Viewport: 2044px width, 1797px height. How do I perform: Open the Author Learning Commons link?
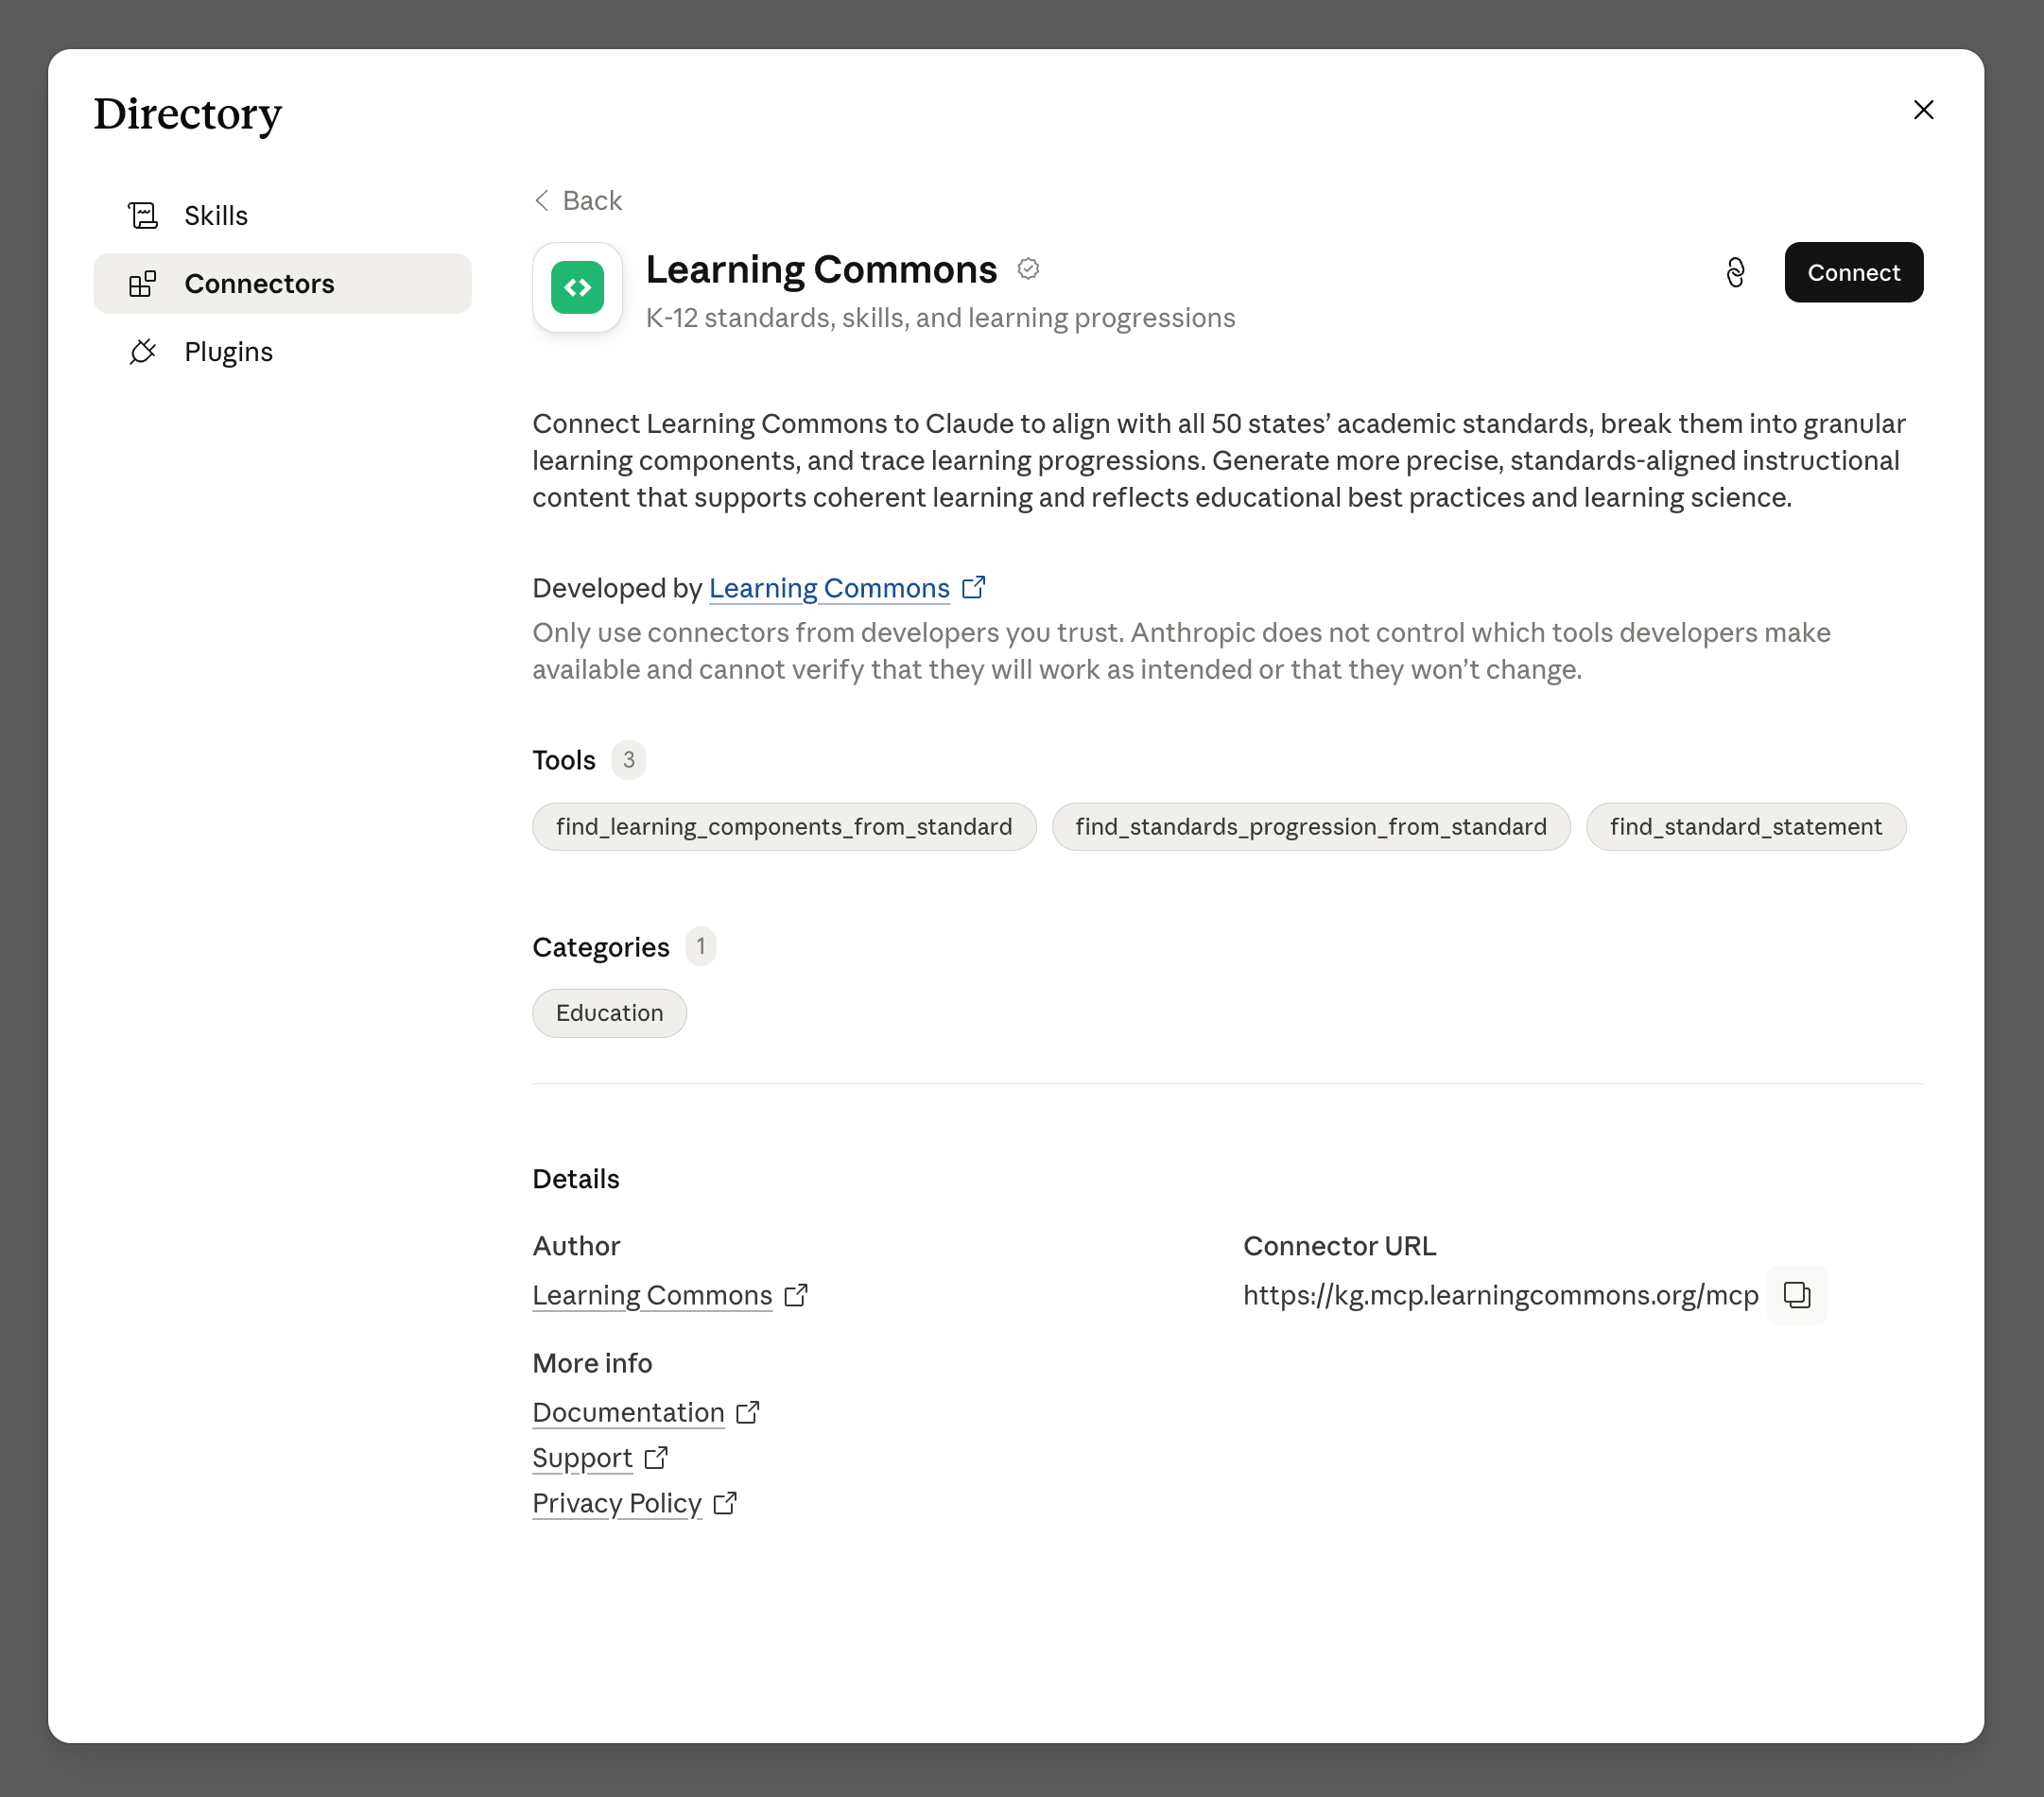652,1296
